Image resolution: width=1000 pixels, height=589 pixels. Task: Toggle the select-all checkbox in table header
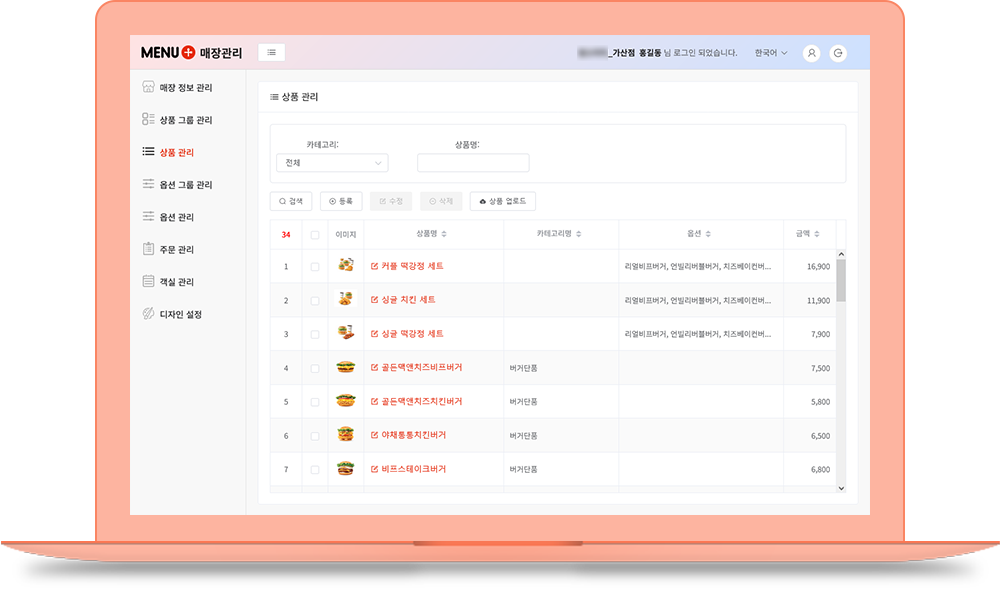coord(315,235)
